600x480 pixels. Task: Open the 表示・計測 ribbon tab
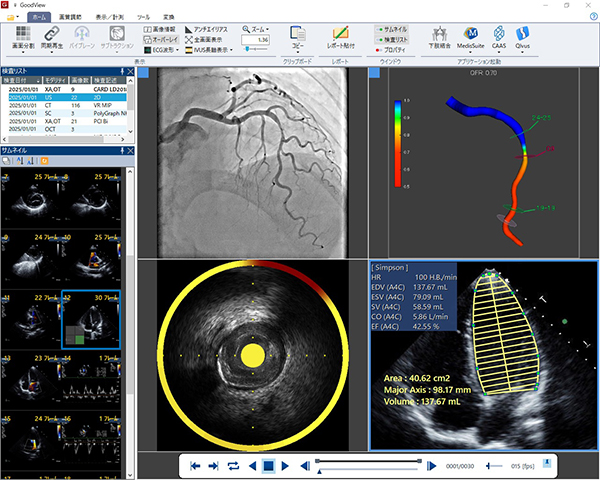(x=111, y=18)
